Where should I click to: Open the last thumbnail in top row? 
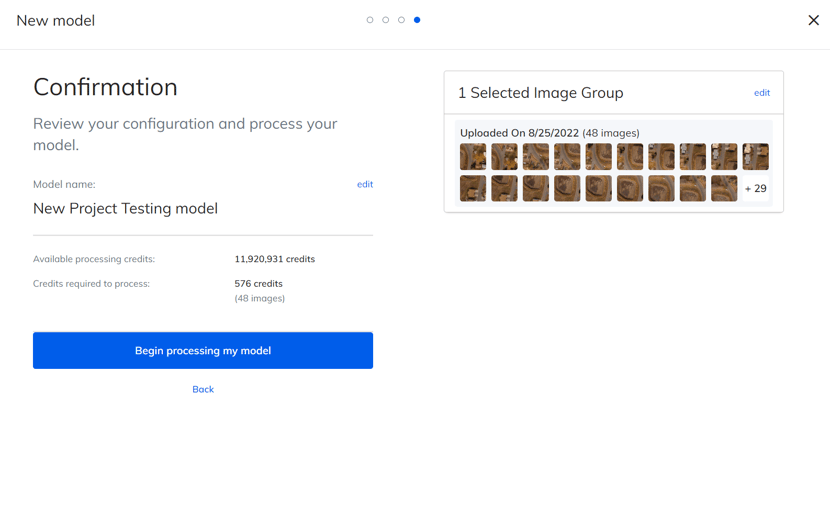click(755, 157)
